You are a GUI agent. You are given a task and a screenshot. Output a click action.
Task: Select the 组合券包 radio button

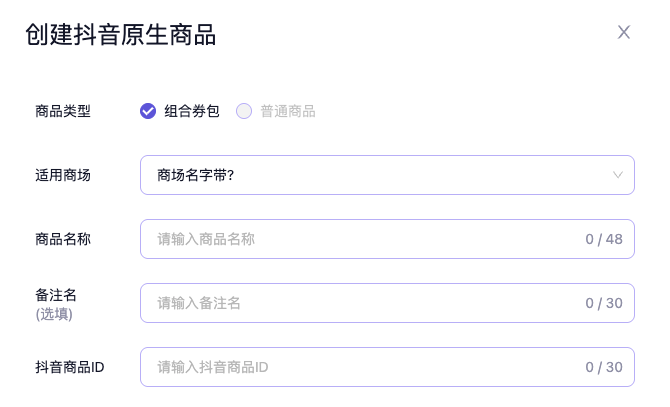[148, 111]
